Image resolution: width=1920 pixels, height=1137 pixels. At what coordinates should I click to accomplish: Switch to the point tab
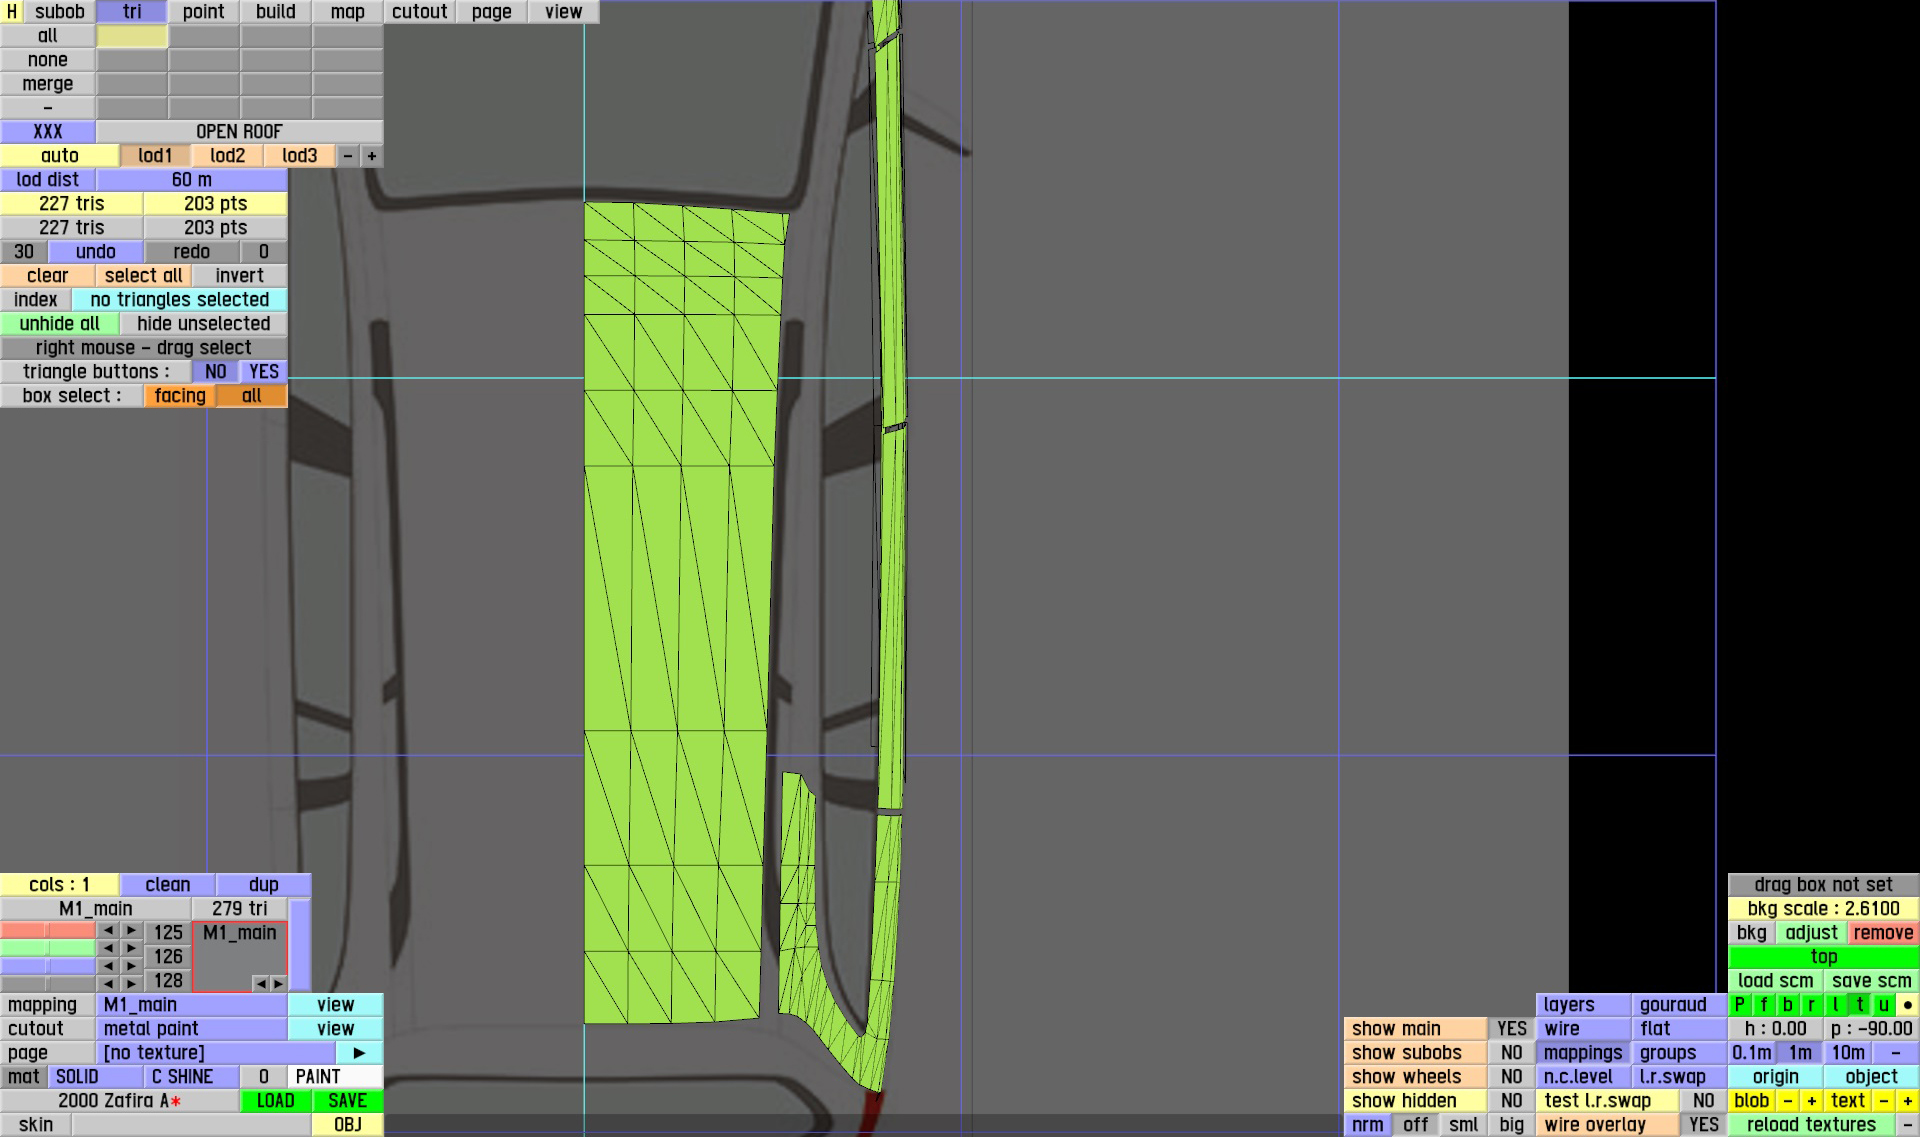(203, 12)
